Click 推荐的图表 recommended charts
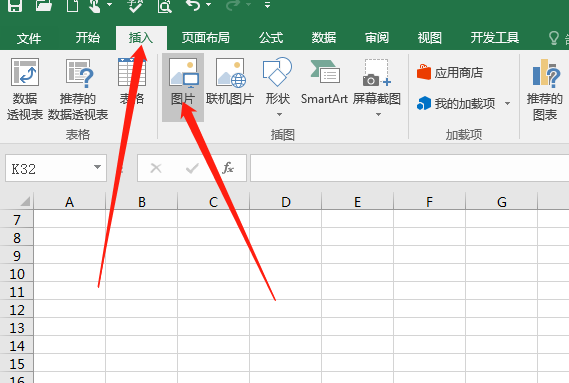This screenshot has width=569, height=383. [545, 89]
